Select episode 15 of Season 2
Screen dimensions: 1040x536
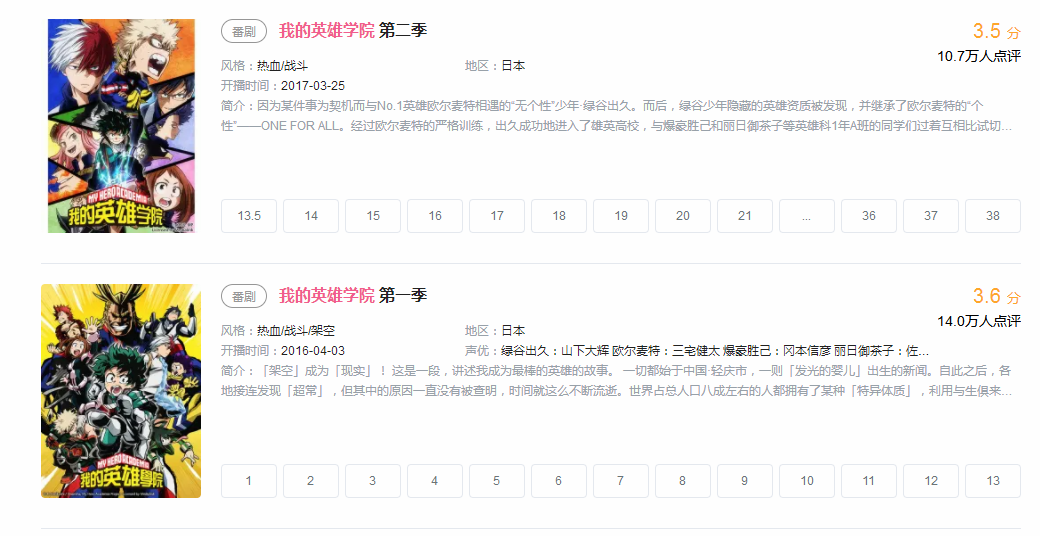pyautogui.click(x=373, y=216)
